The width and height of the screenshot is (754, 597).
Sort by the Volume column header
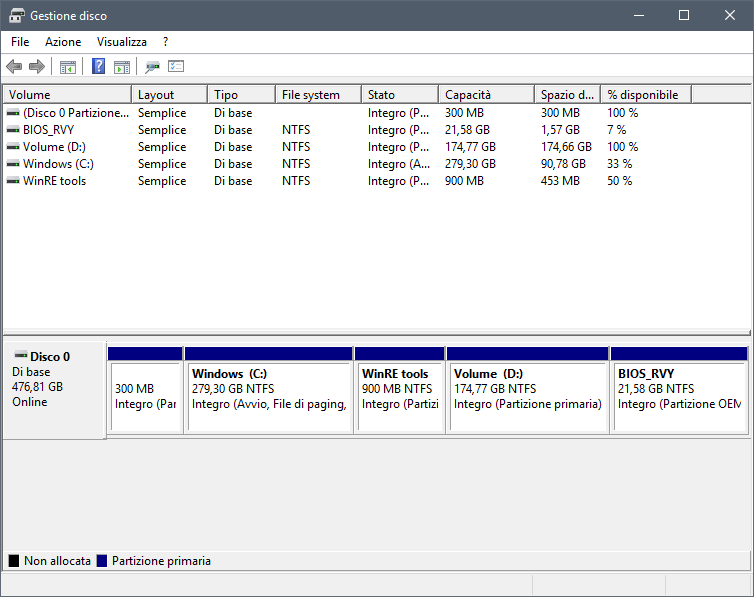tap(67, 95)
